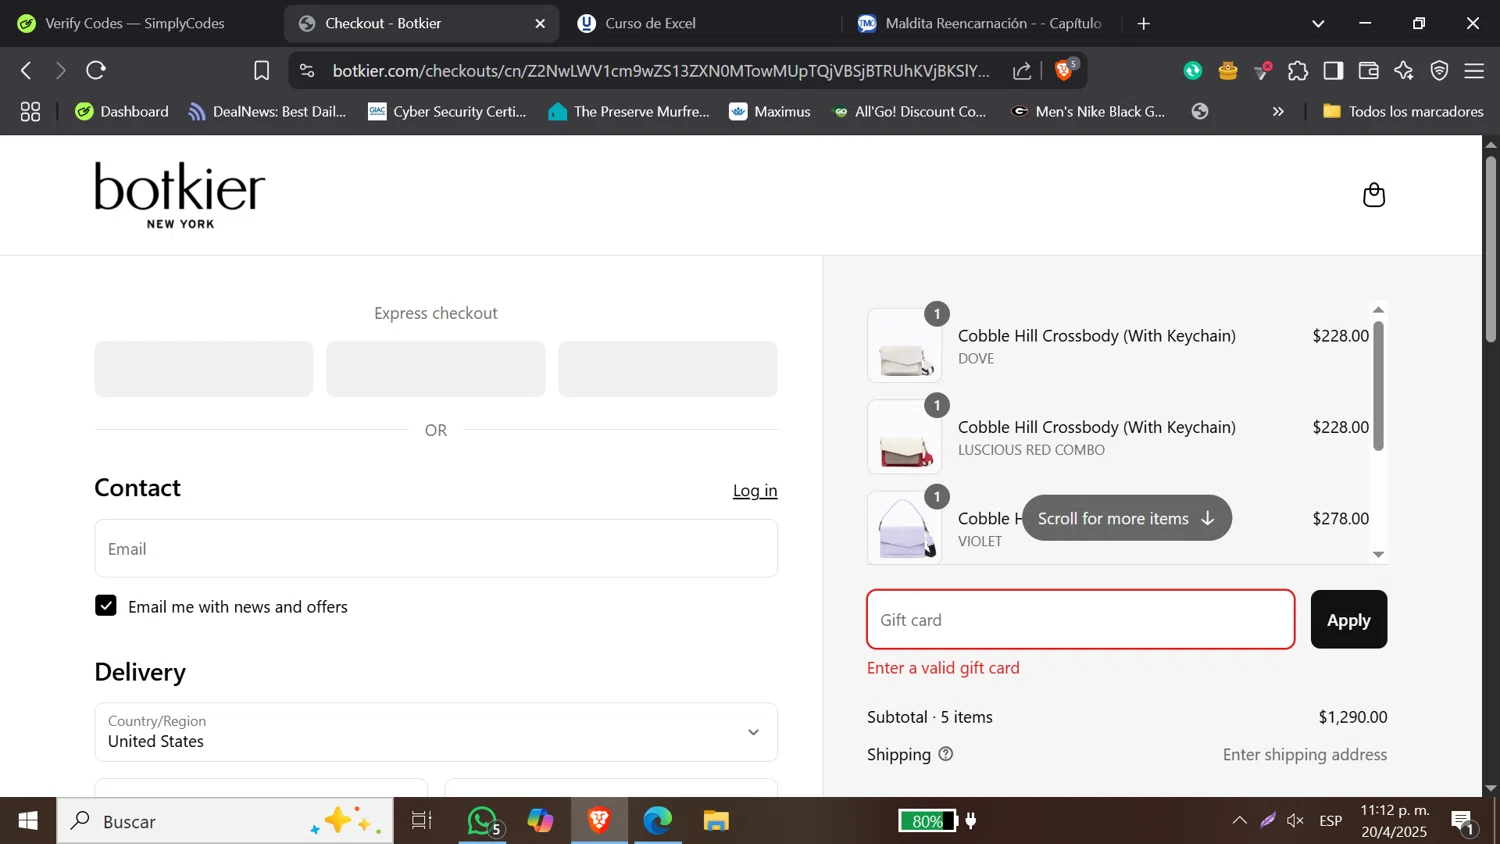The height and width of the screenshot is (844, 1500).
Task: Click the share page icon
Action: (x=1022, y=71)
